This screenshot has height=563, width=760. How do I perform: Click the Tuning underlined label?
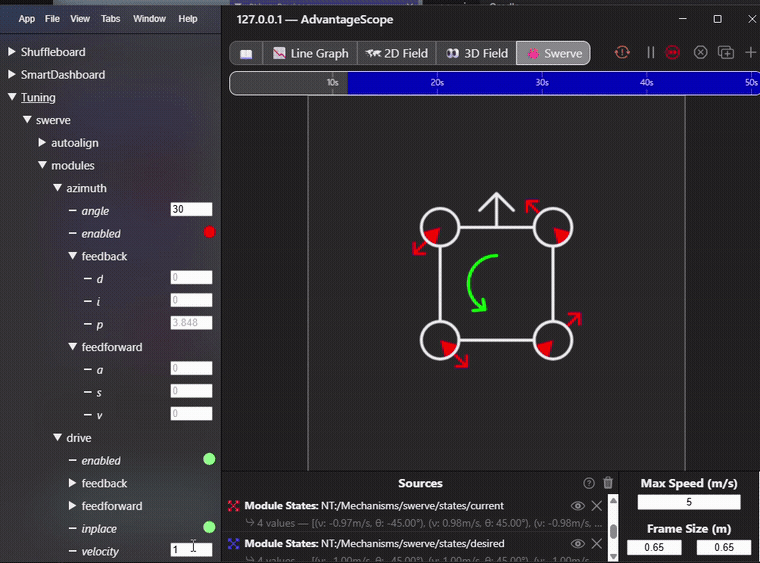tap(38, 97)
